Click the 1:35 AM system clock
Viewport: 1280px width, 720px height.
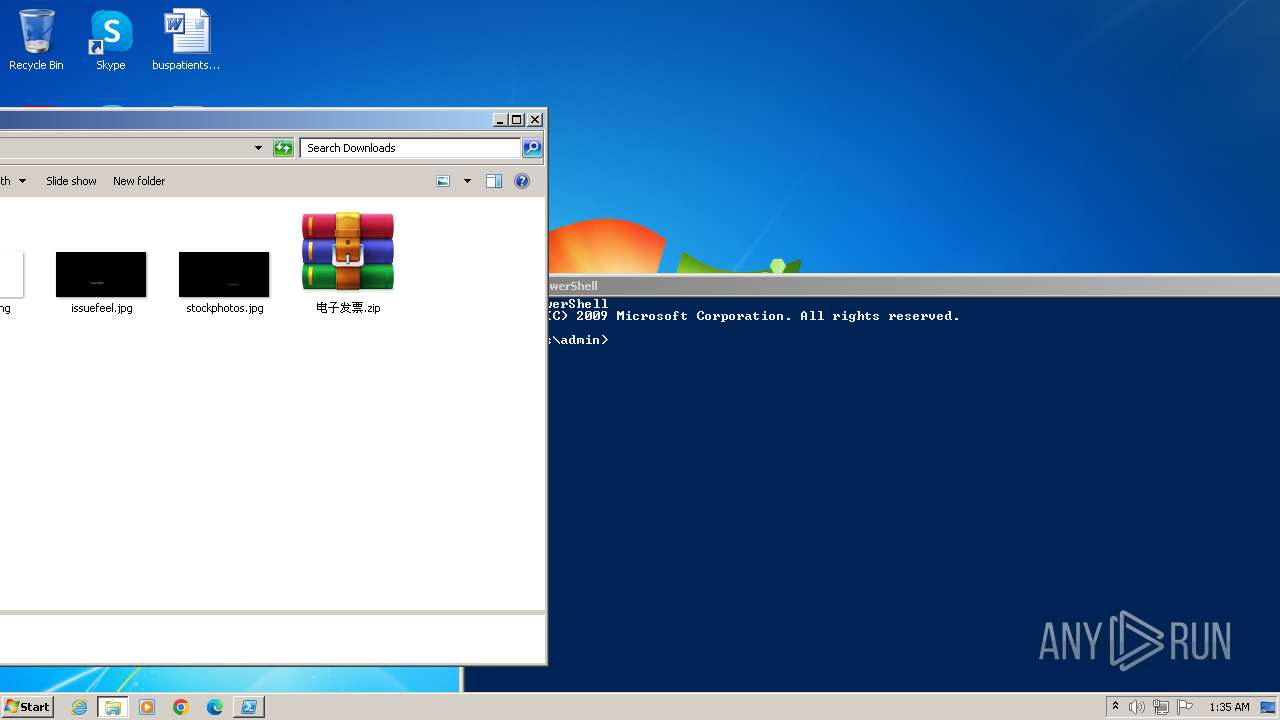point(1229,707)
